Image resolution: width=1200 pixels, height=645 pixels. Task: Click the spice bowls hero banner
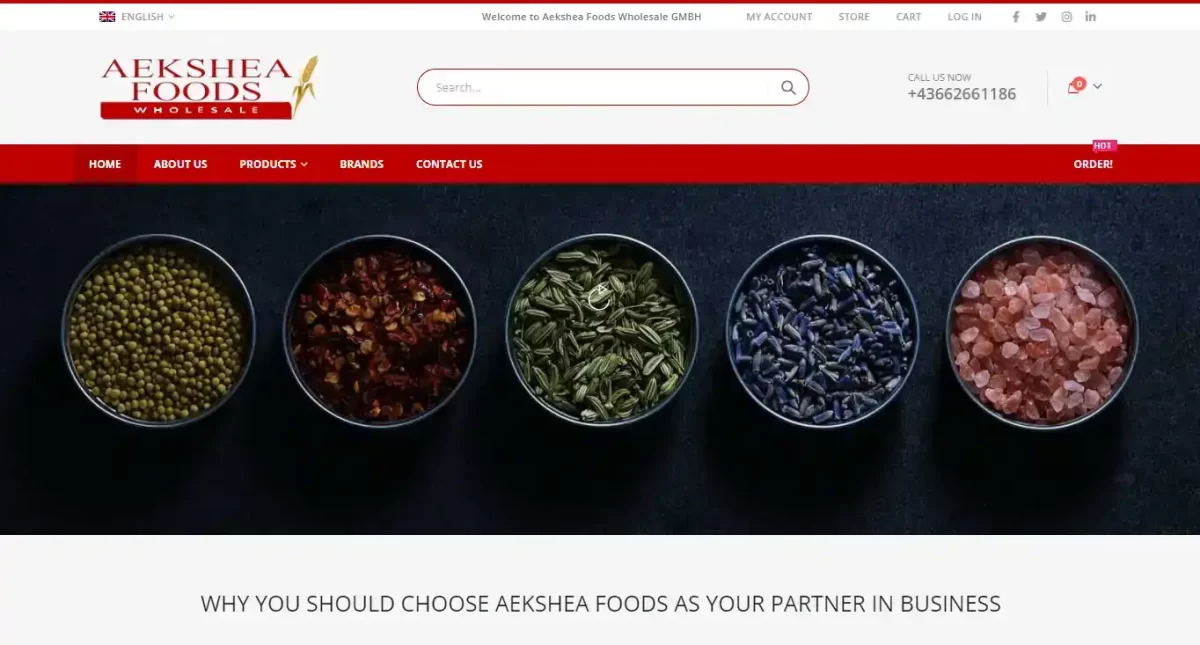coord(600,359)
